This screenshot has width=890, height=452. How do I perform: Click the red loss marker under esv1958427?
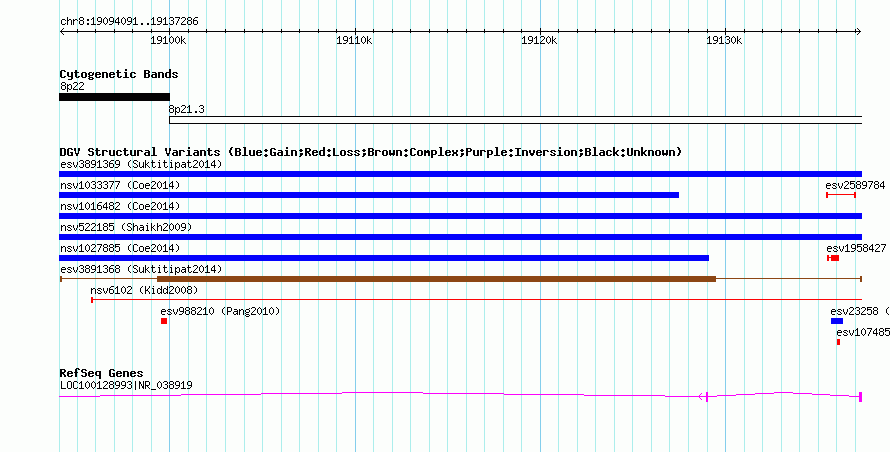tap(833, 258)
